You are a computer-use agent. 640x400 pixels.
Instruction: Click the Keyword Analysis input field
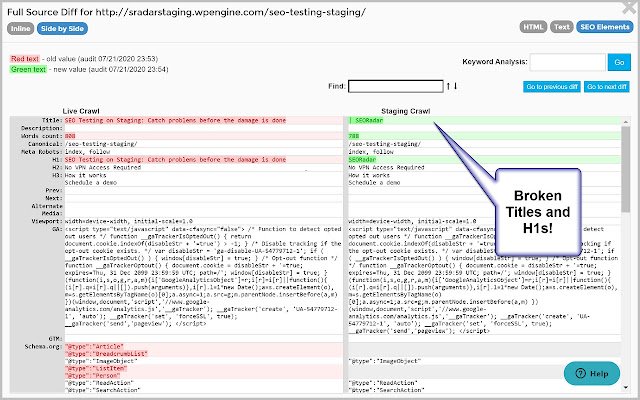coord(567,62)
